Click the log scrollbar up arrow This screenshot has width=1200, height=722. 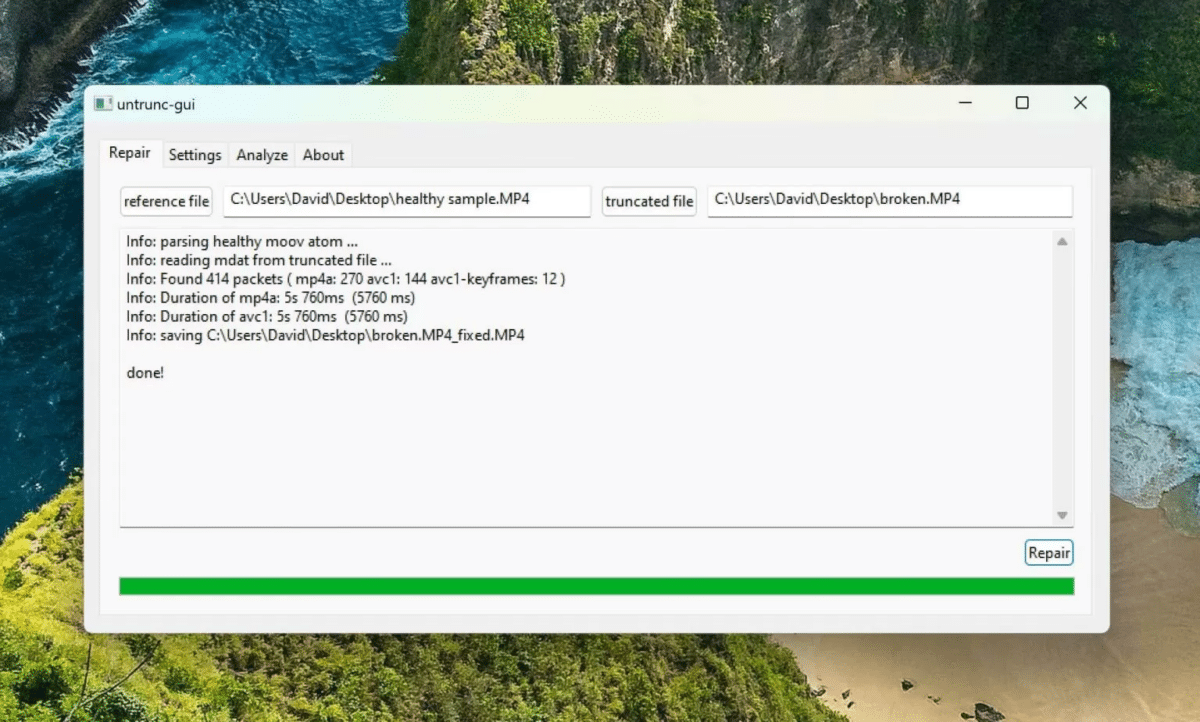pyautogui.click(x=1062, y=241)
